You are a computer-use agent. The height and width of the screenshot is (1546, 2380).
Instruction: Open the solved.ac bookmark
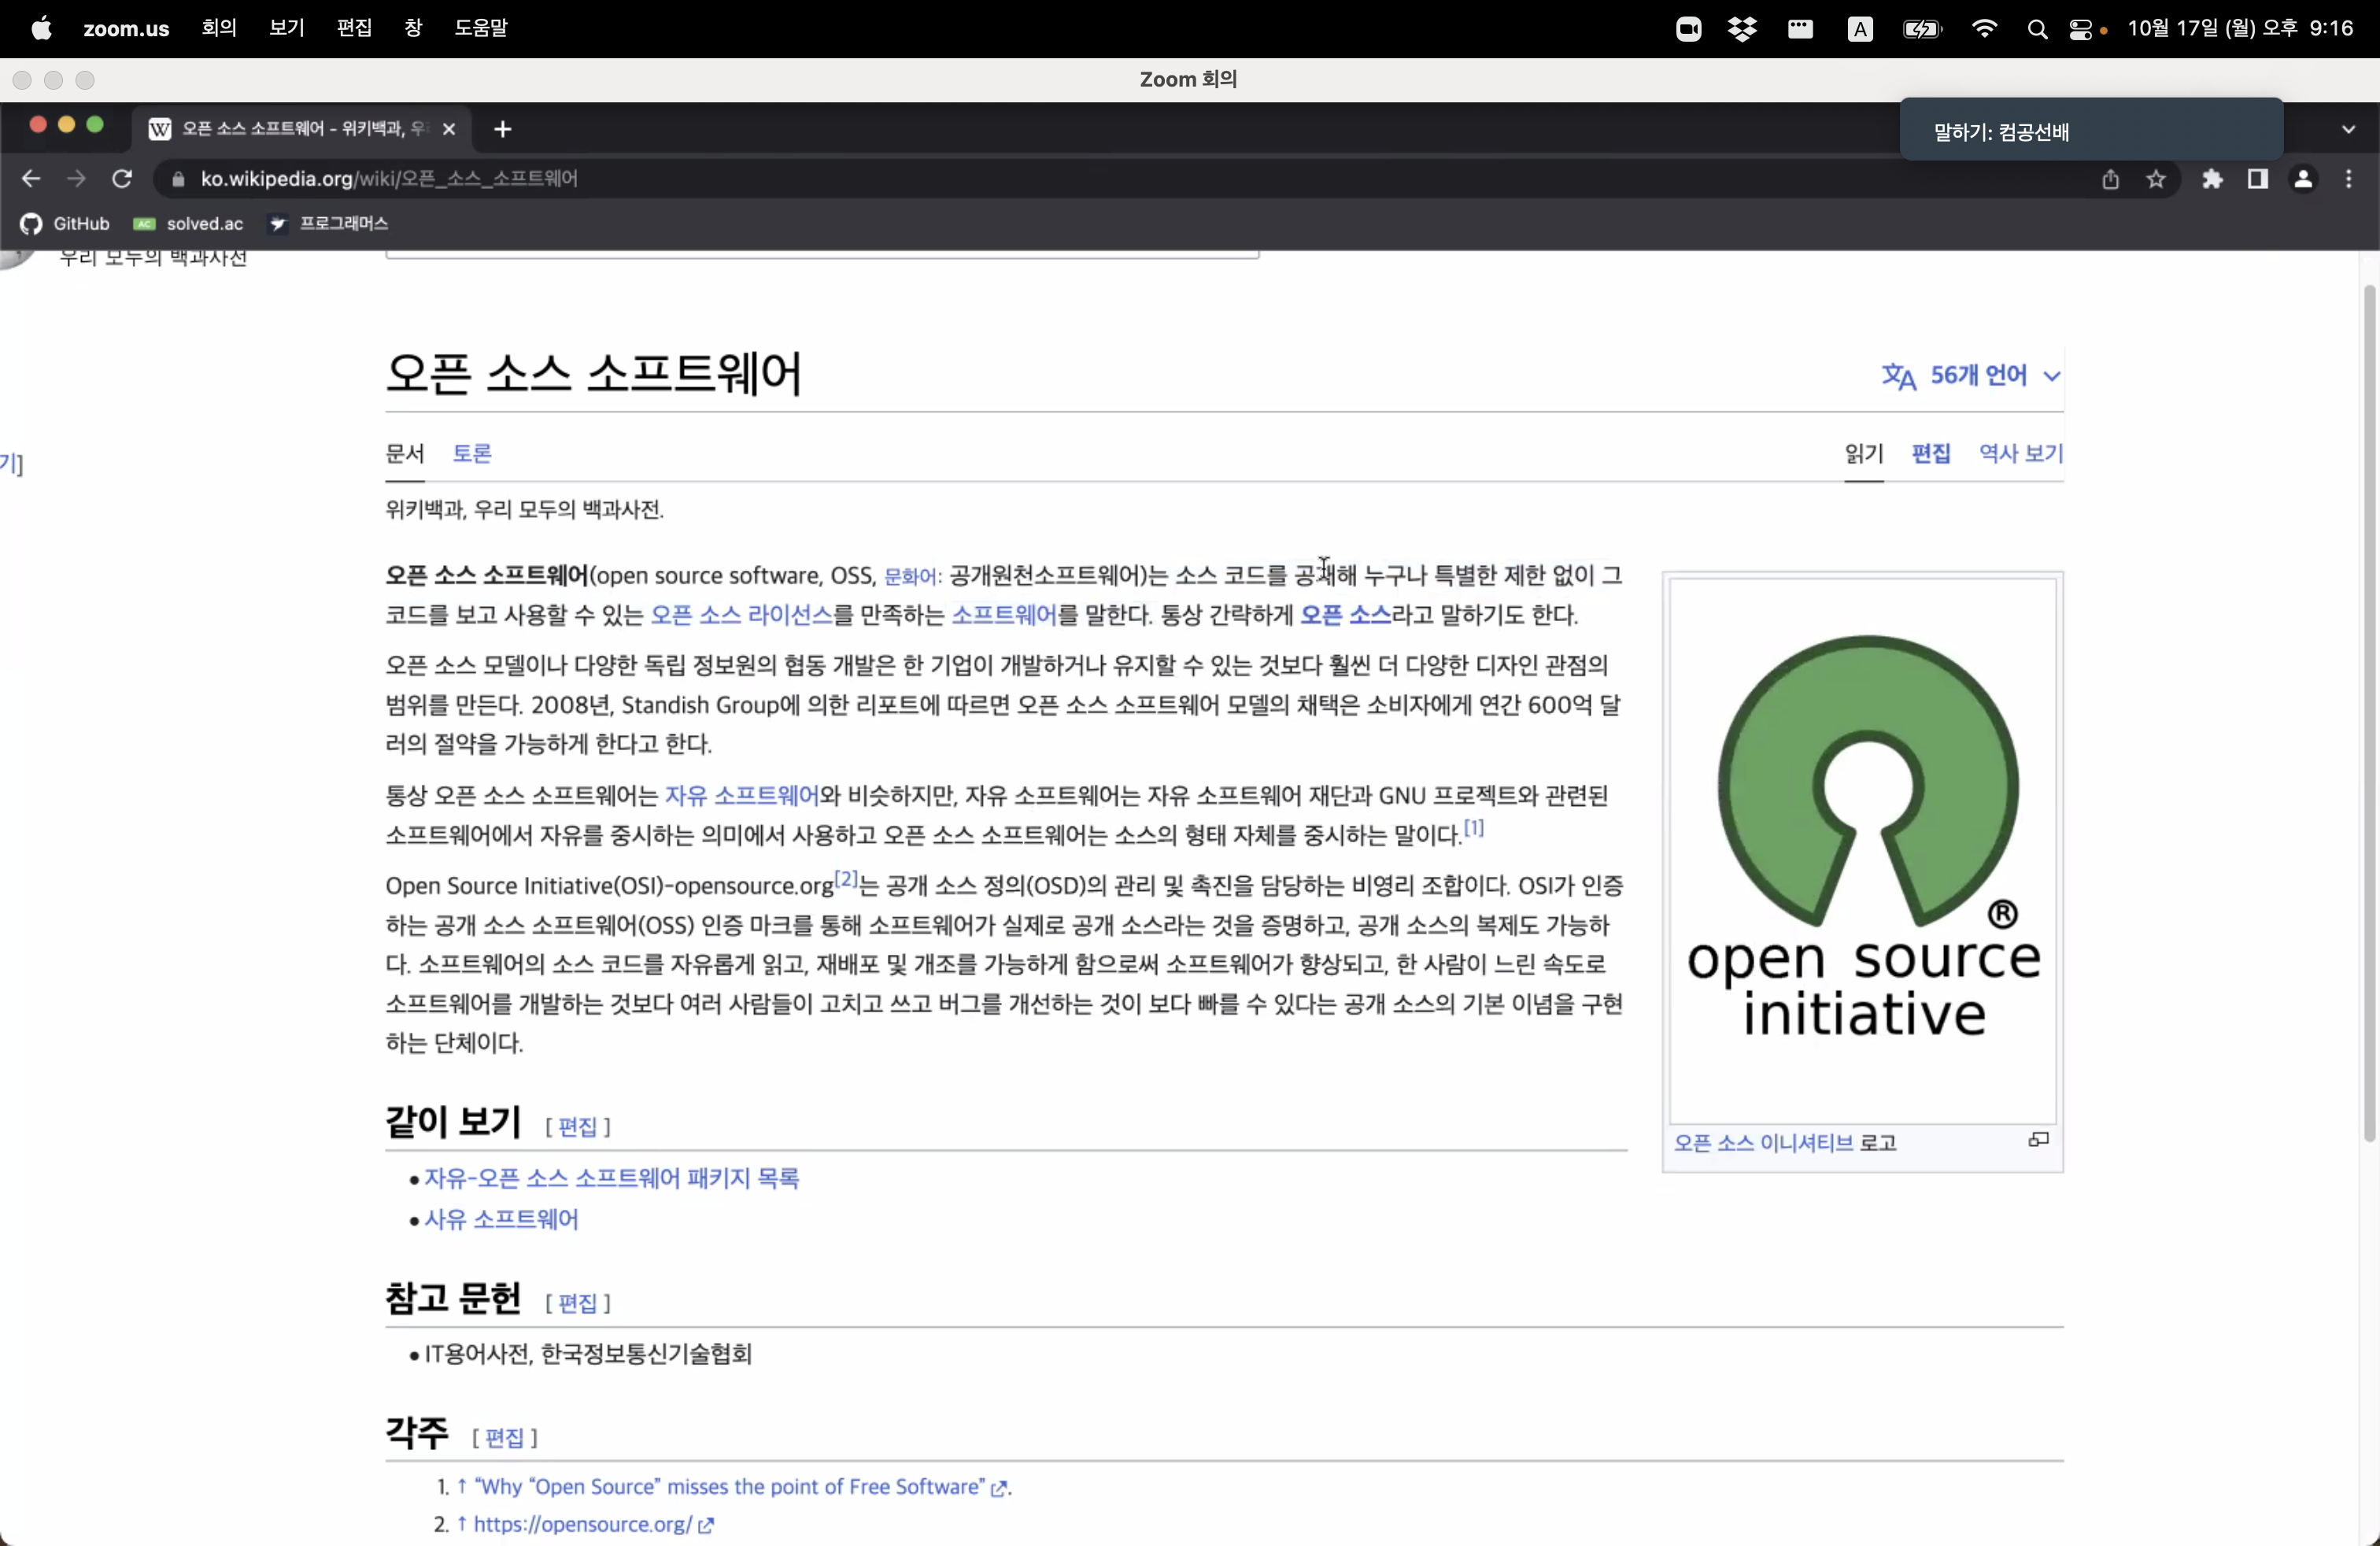click(188, 223)
